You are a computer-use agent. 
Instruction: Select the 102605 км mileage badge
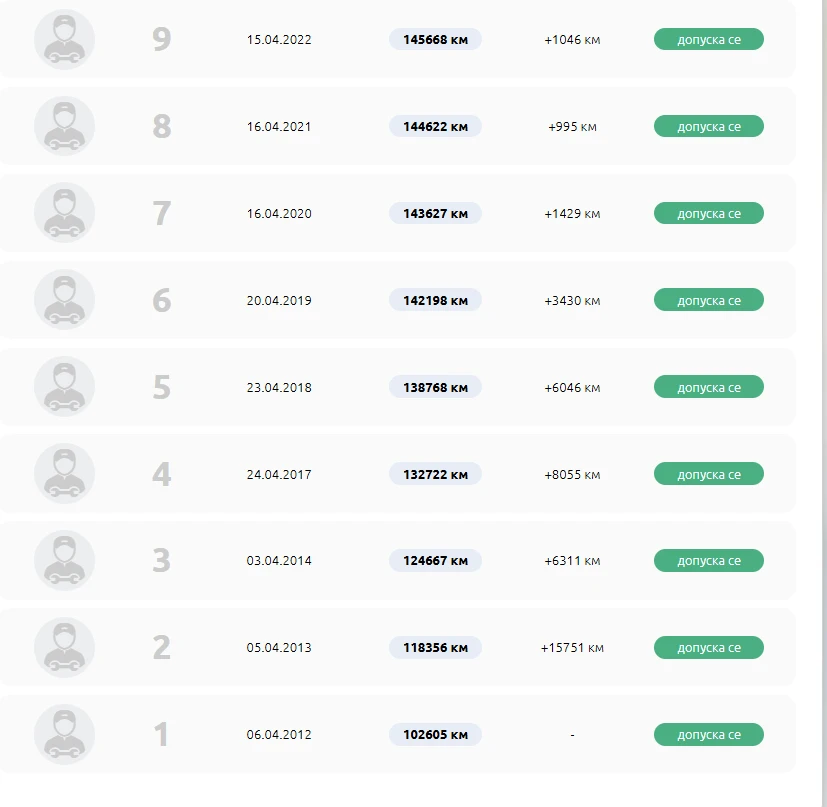point(435,734)
